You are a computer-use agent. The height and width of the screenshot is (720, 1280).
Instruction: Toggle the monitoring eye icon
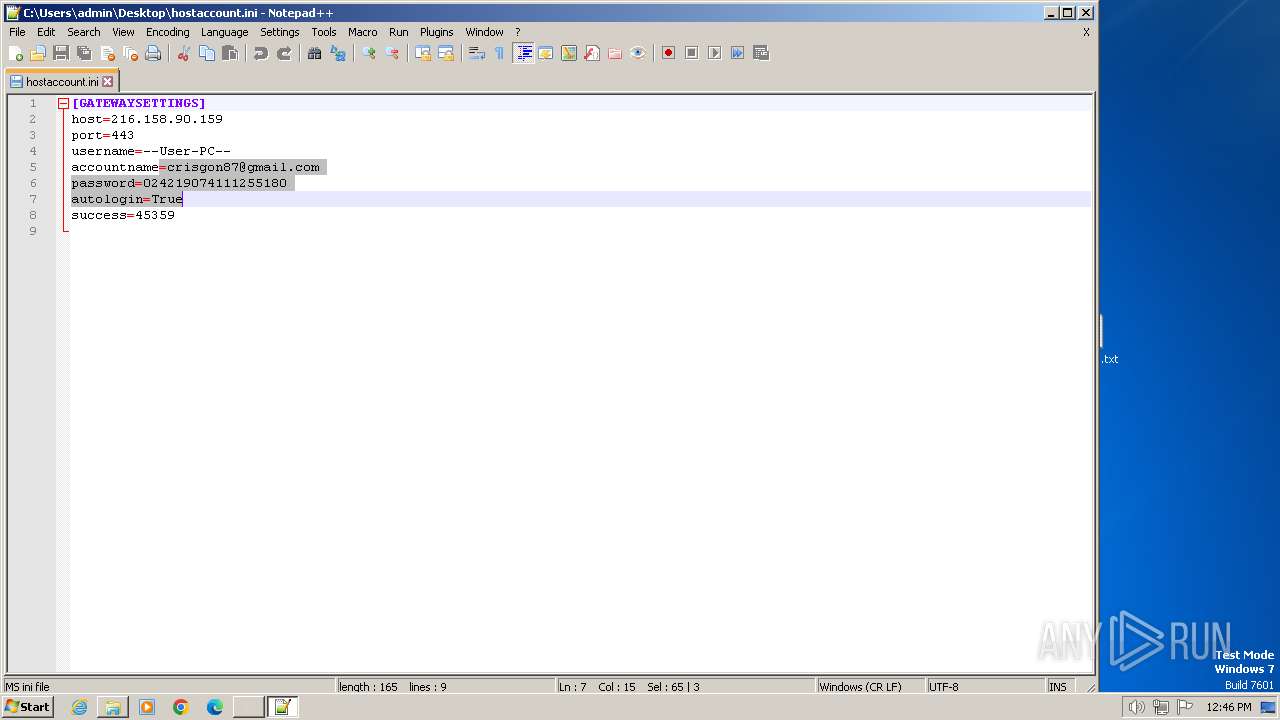(x=638, y=53)
